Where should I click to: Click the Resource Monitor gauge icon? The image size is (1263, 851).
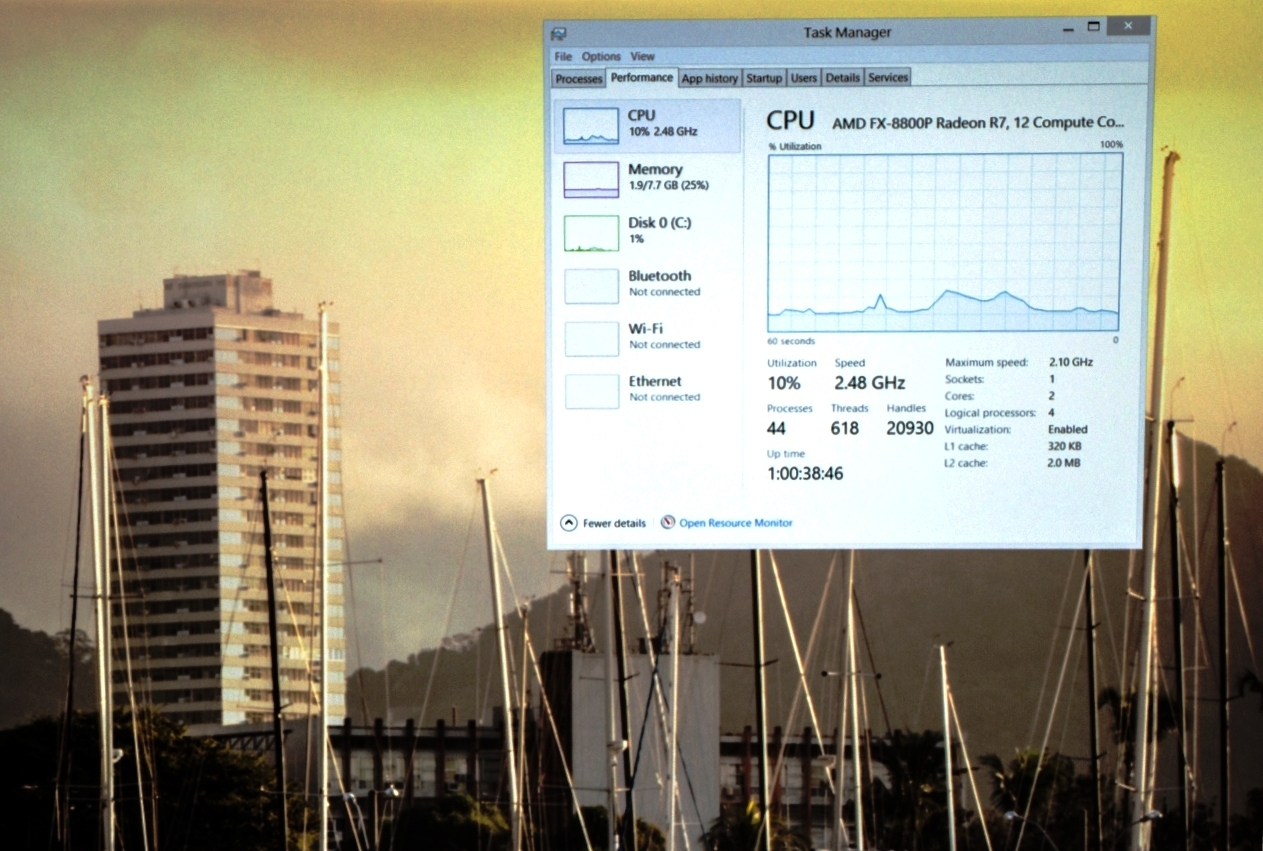pyautogui.click(x=668, y=522)
